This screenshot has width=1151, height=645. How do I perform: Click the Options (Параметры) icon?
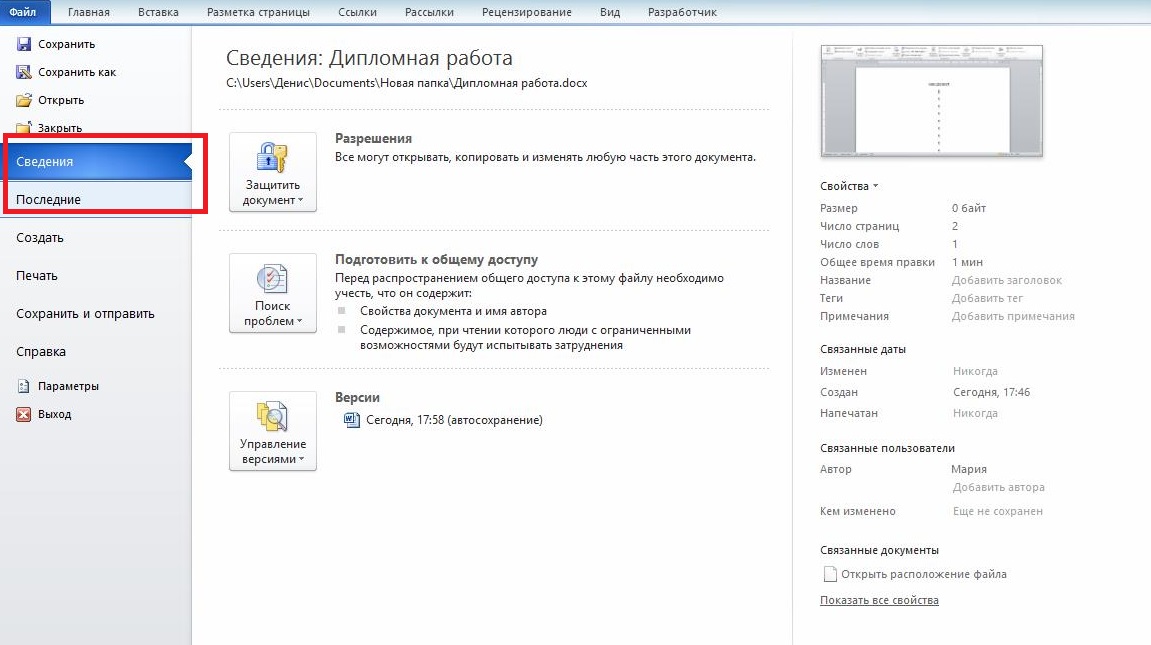click(x=24, y=386)
